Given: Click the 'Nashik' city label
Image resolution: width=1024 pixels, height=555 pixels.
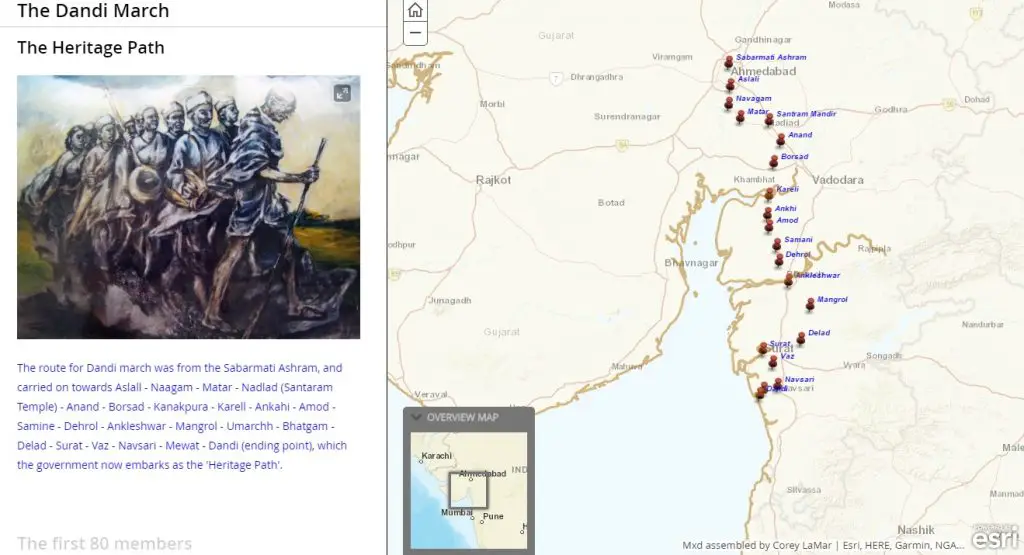Looking at the screenshot, I should [916, 530].
